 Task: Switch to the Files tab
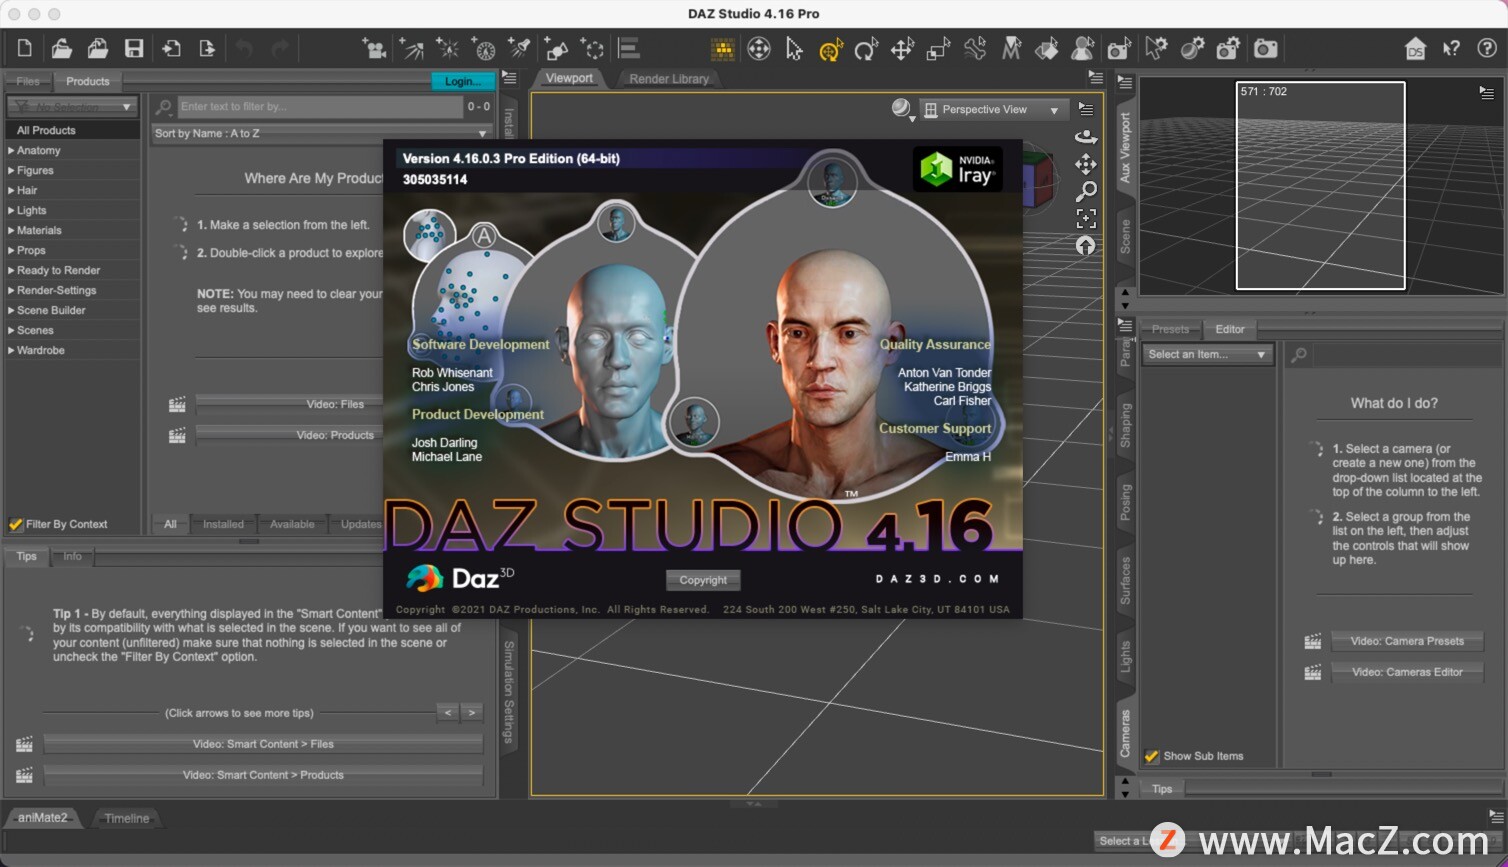pyautogui.click(x=28, y=81)
